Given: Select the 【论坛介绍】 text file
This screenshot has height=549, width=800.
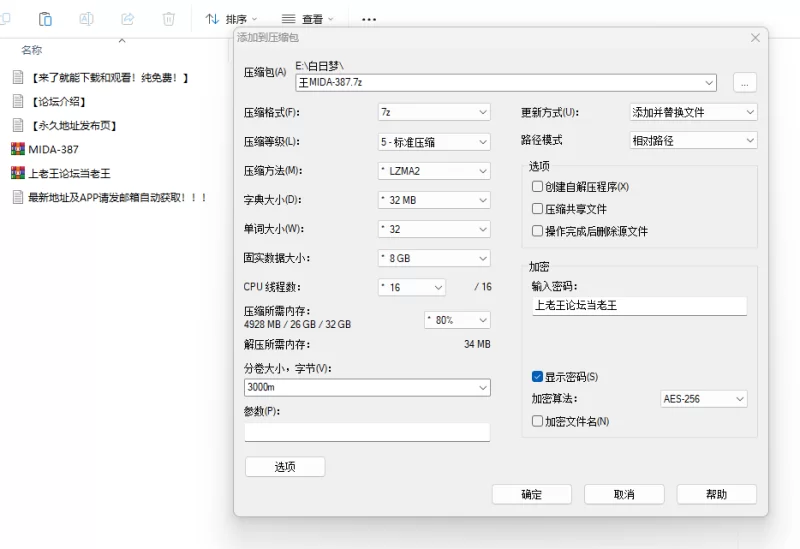Looking at the screenshot, I should 49,102.
